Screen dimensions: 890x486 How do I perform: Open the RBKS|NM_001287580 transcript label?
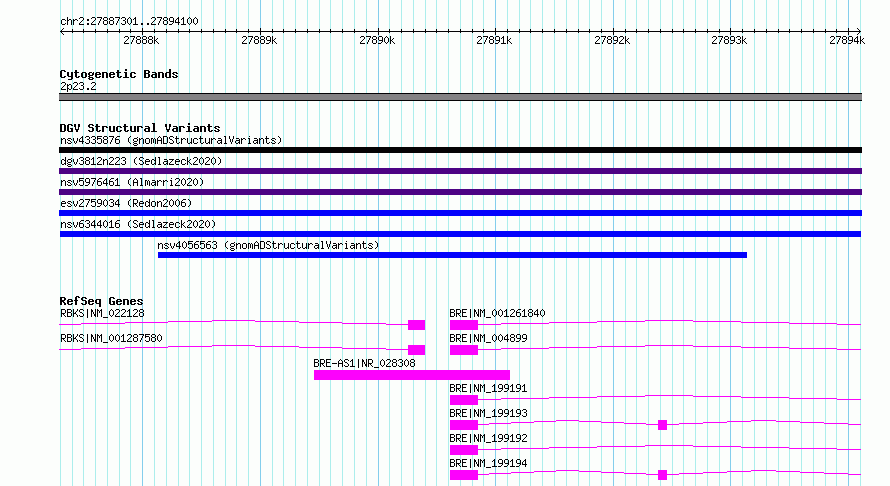coord(111,338)
